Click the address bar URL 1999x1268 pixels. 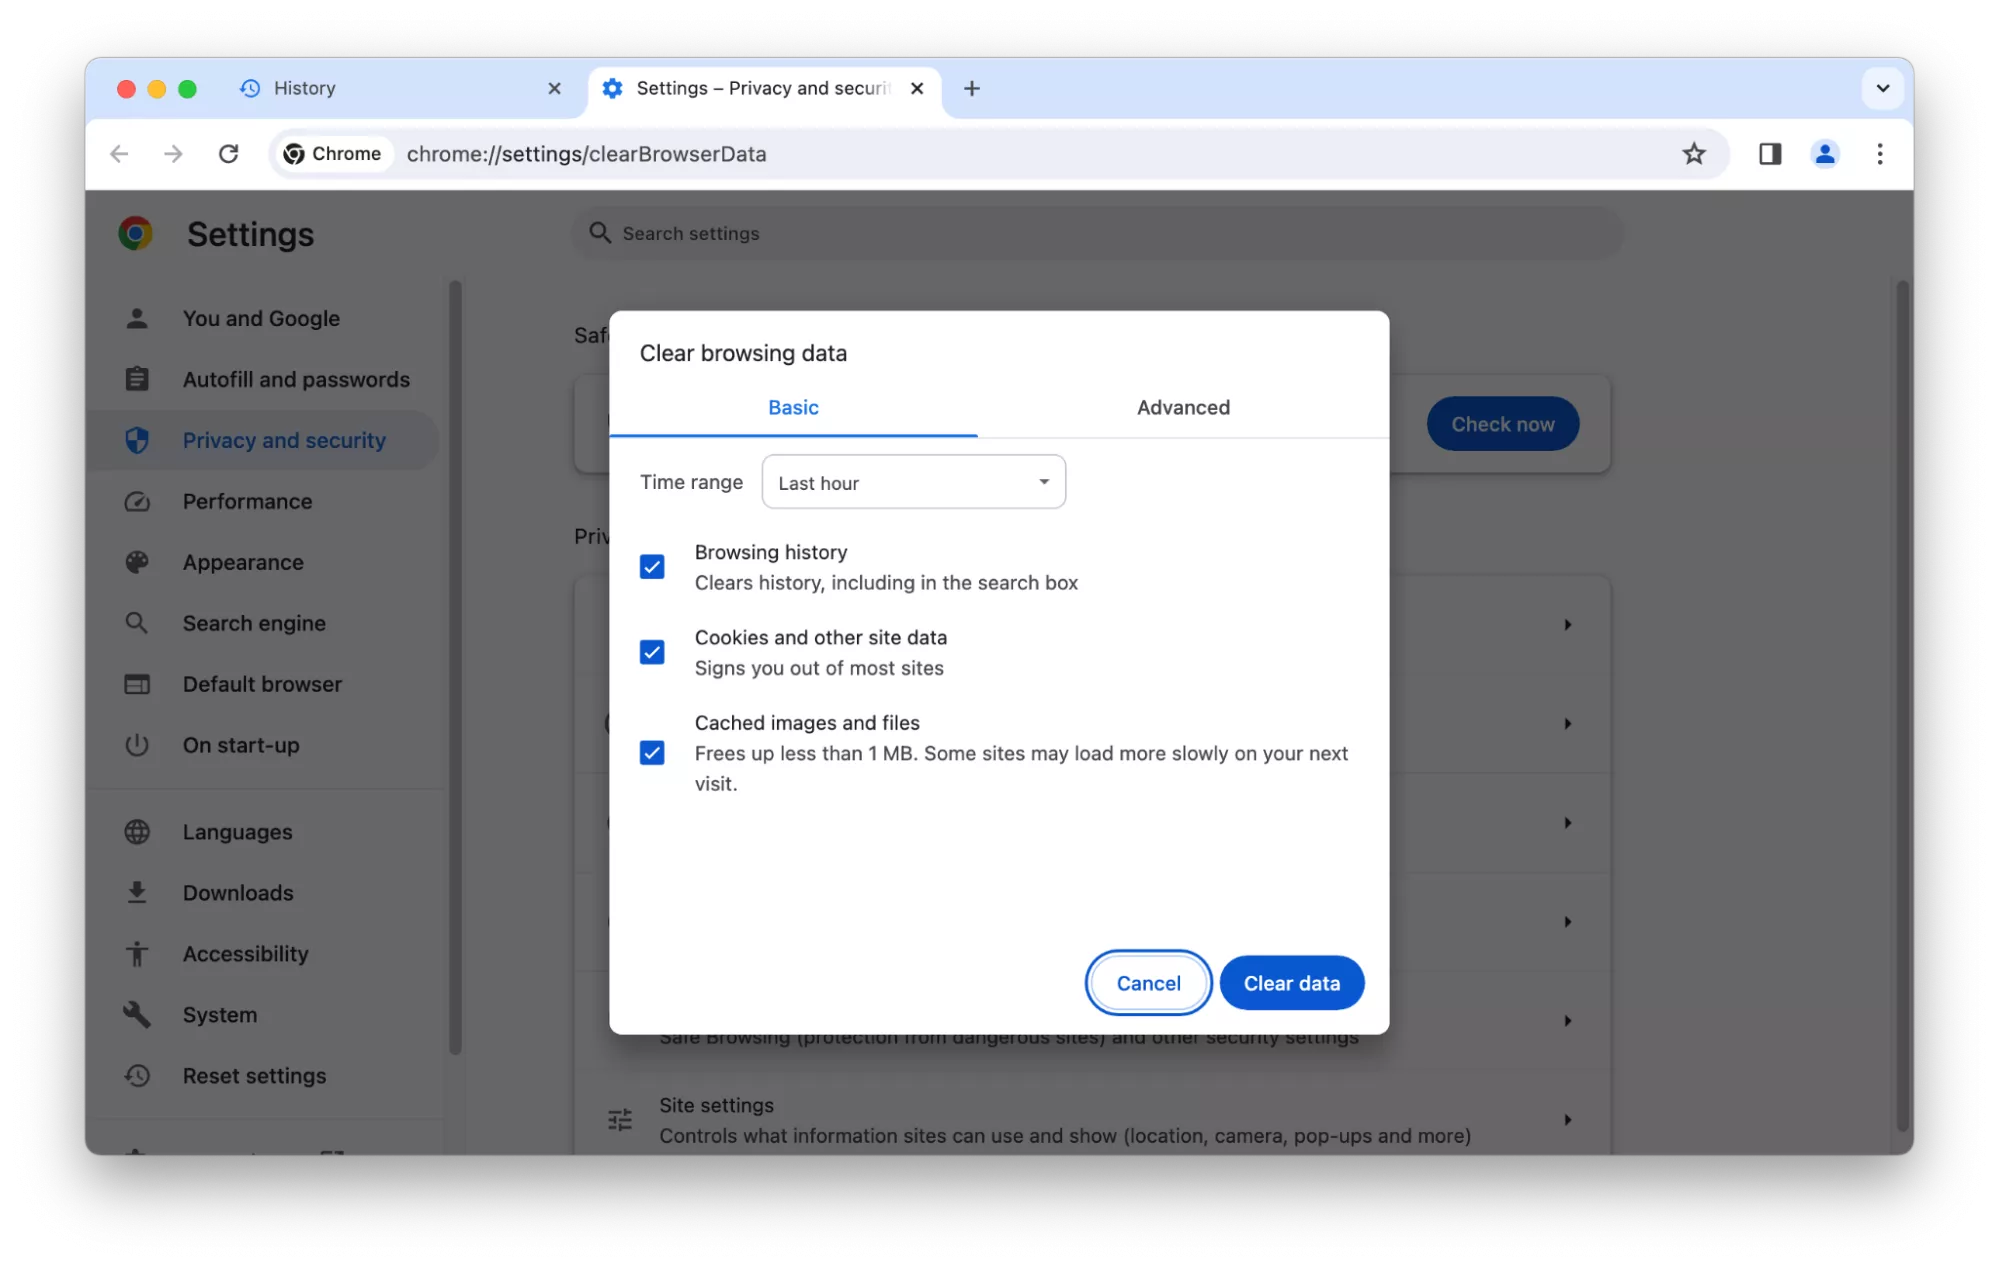coord(586,154)
